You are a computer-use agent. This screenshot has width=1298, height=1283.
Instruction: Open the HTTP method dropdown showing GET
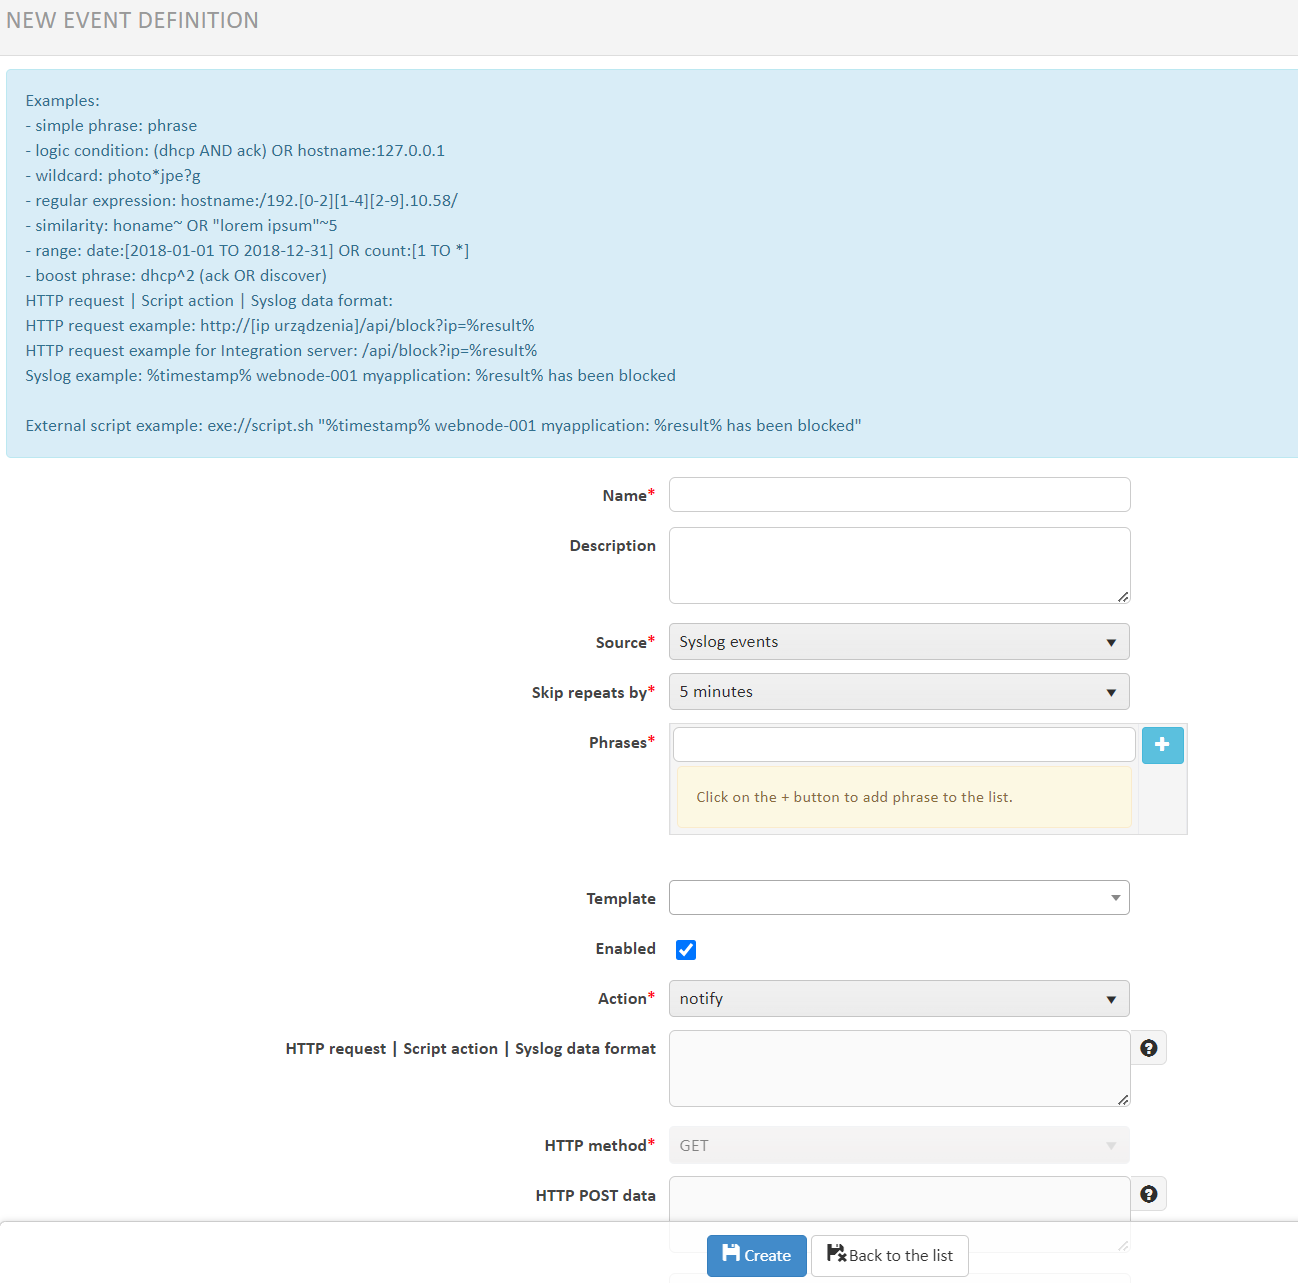899,1146
